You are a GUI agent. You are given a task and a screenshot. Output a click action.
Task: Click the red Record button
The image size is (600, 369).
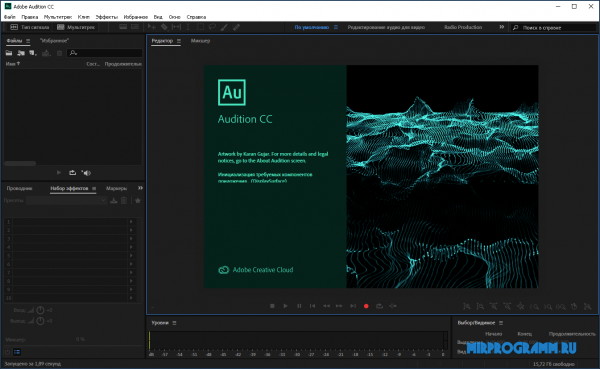(366, 306)
